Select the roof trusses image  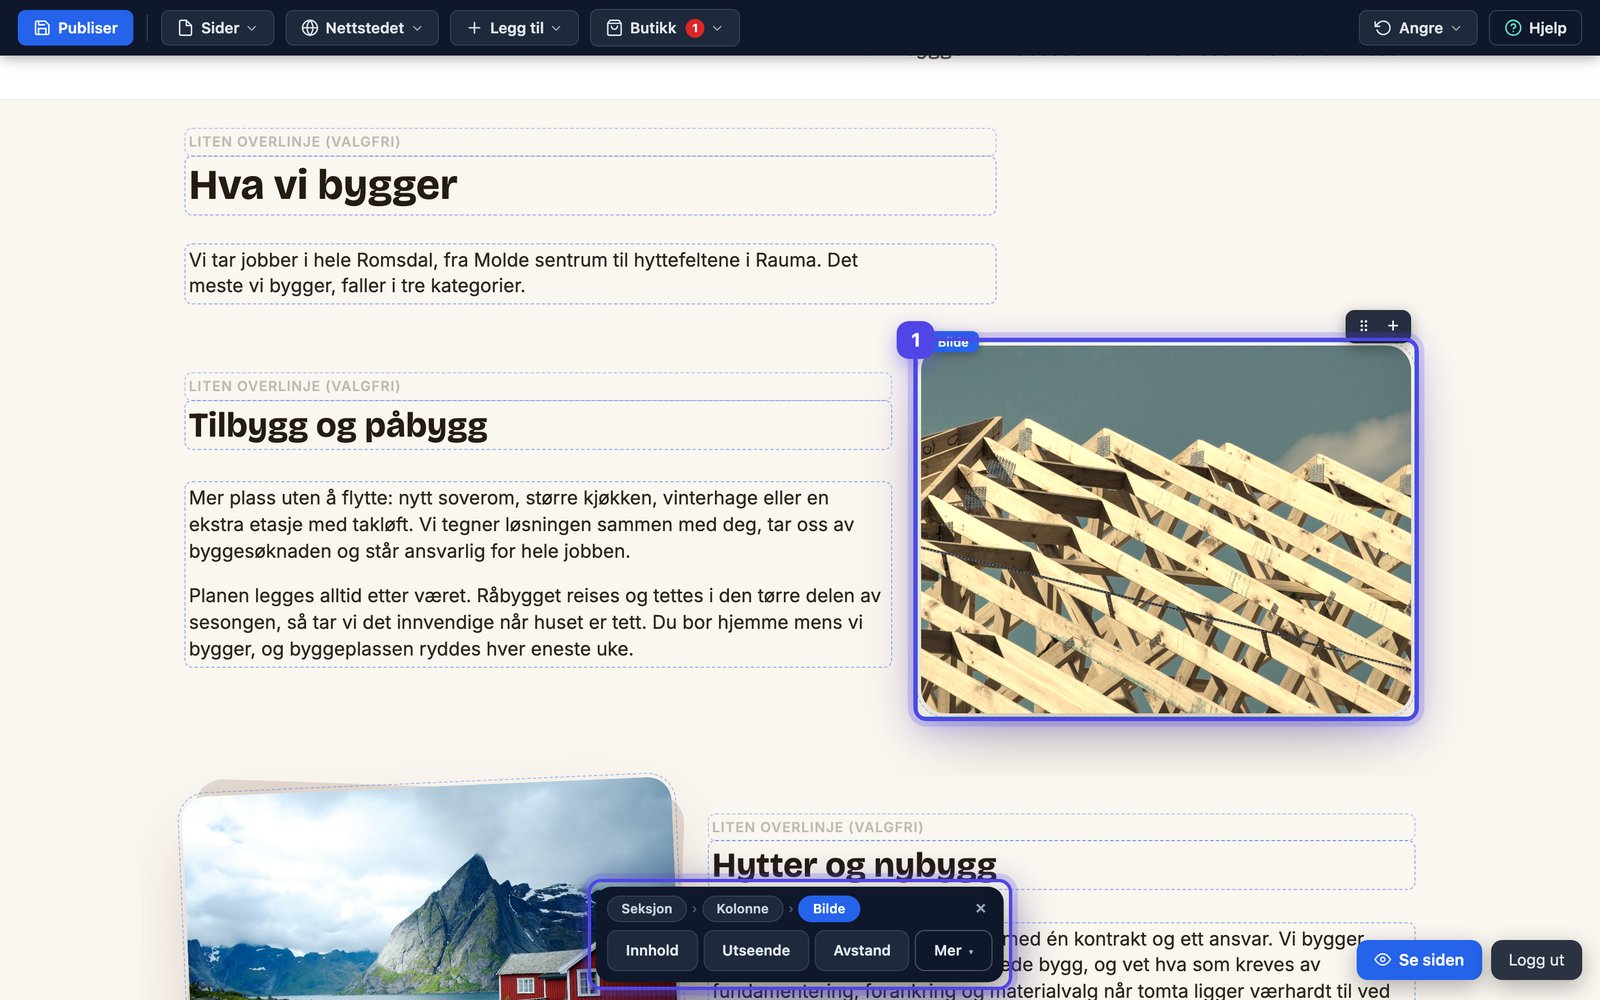[1165, 530]
